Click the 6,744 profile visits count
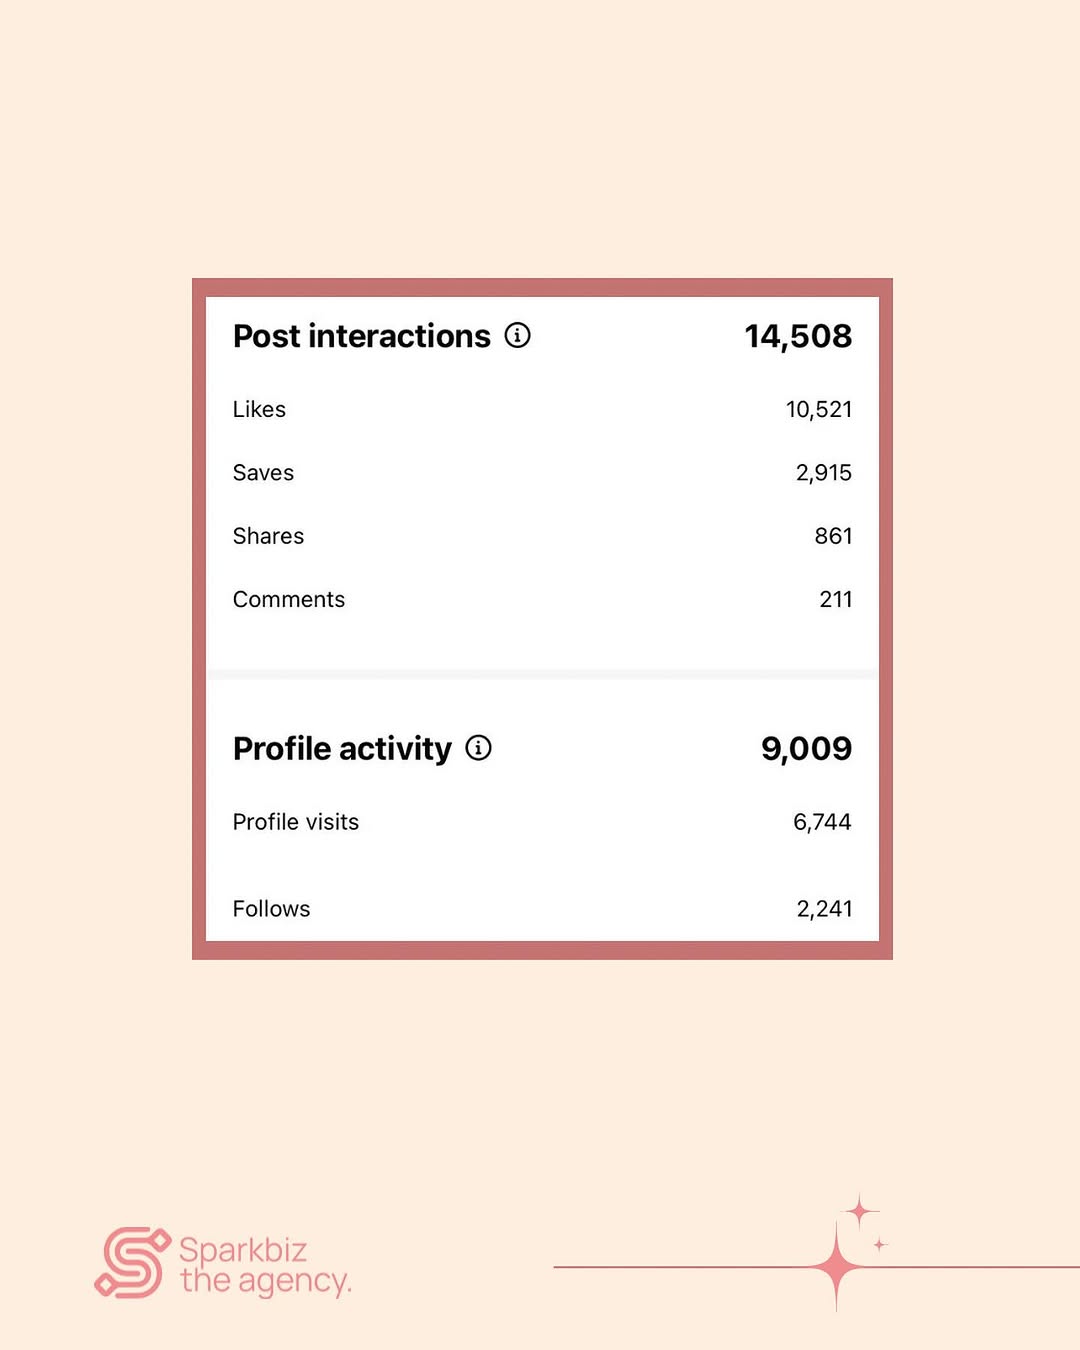Image resolution: width=1080 pixels, height=1350 pixels. click(x=822, y=822)
